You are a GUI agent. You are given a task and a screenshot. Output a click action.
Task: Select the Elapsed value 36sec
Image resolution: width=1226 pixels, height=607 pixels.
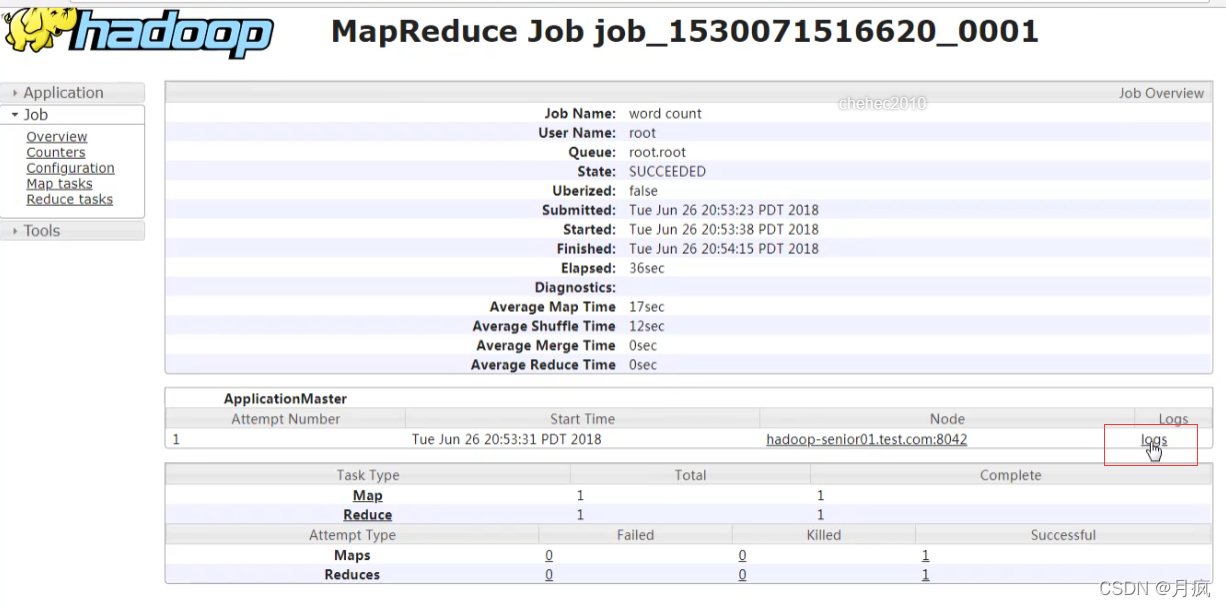coord(646,269)
